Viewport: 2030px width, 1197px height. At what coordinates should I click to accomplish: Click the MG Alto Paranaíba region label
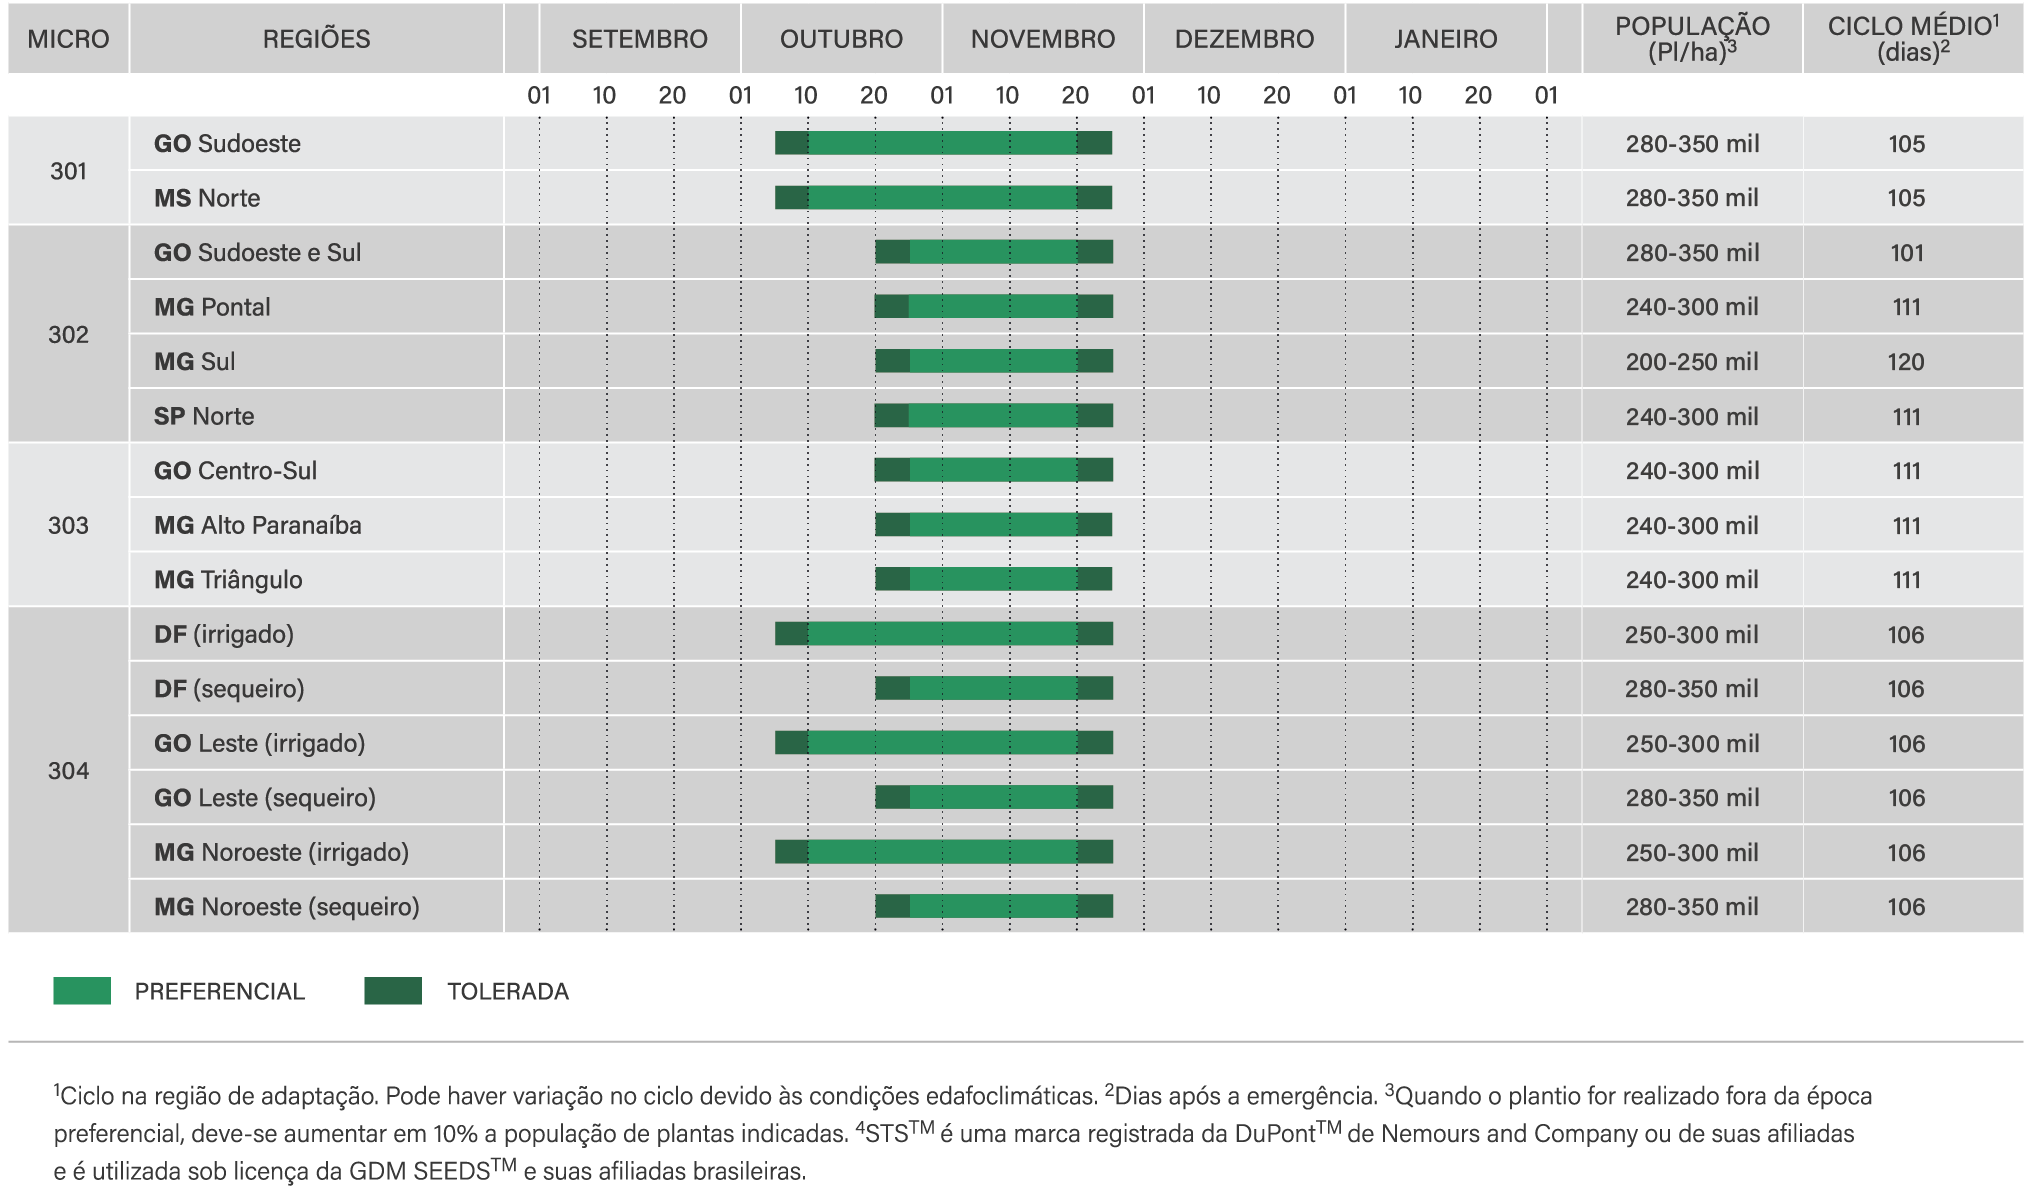257,525
